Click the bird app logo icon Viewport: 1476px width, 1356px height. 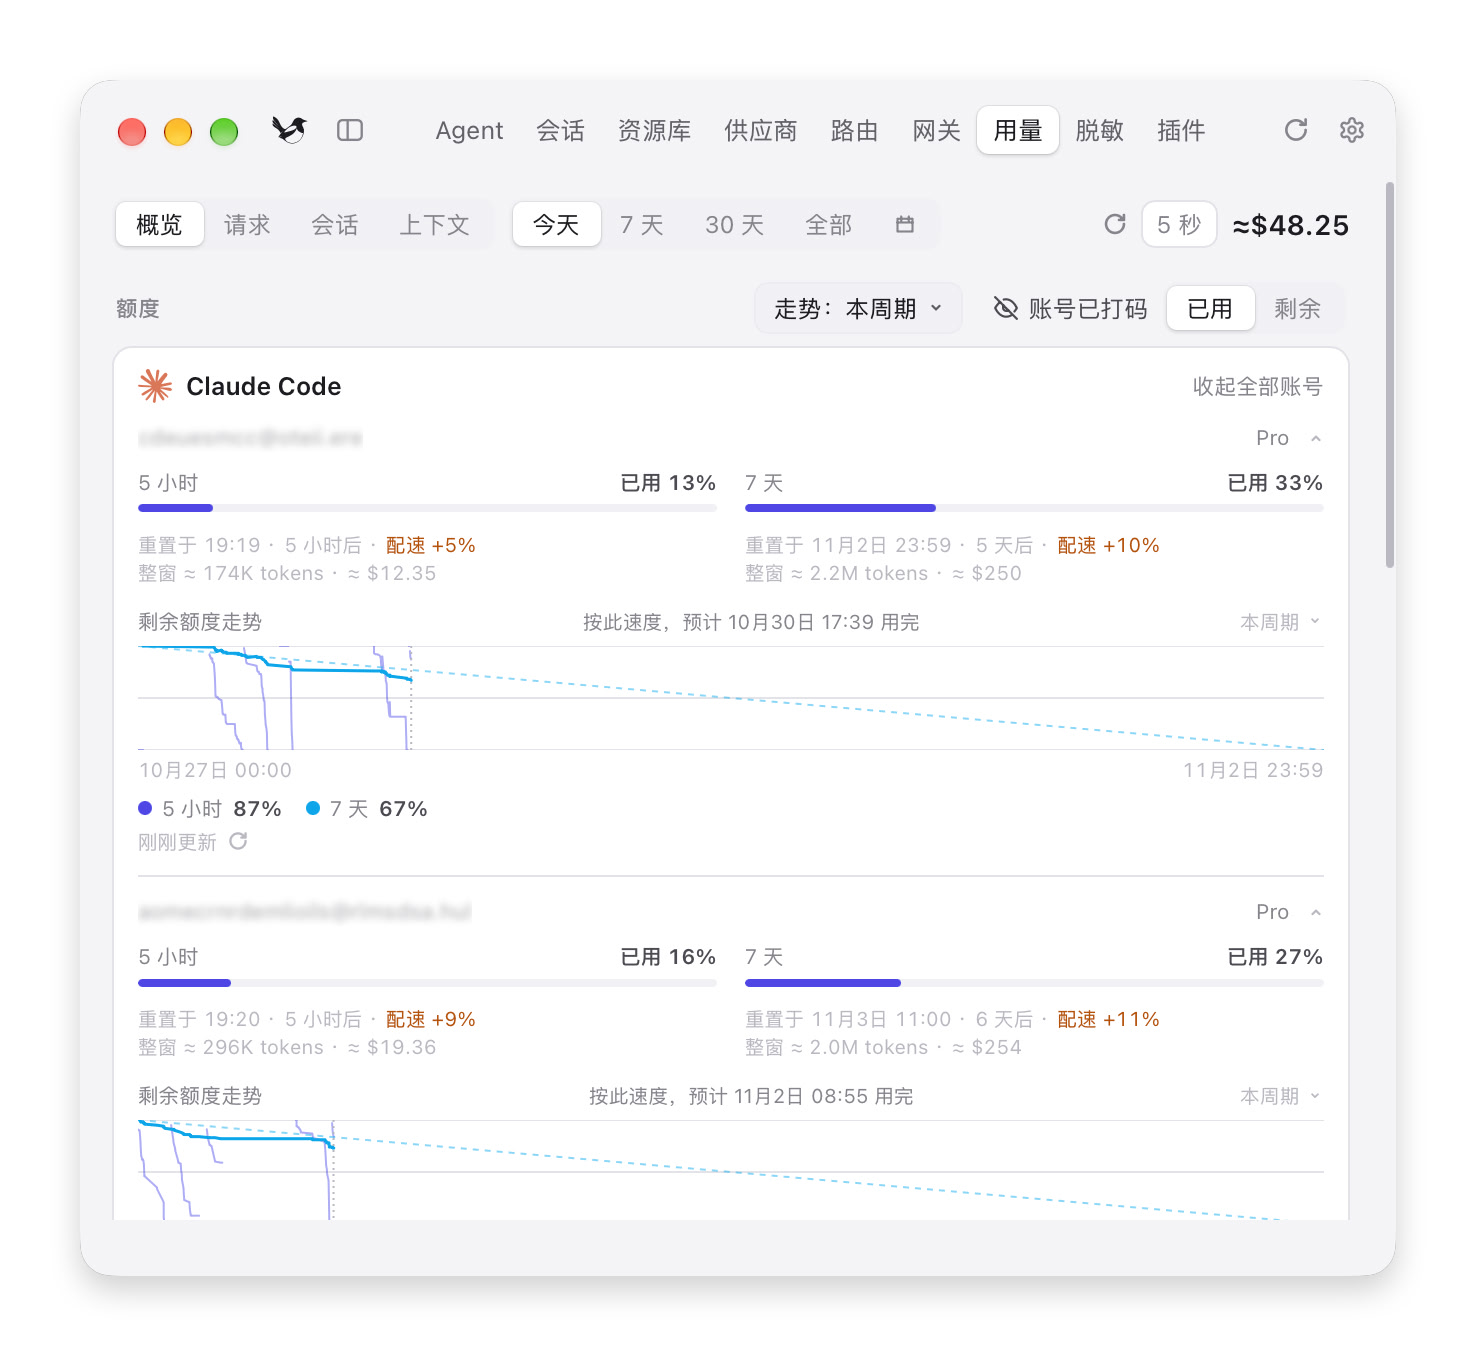289,130
